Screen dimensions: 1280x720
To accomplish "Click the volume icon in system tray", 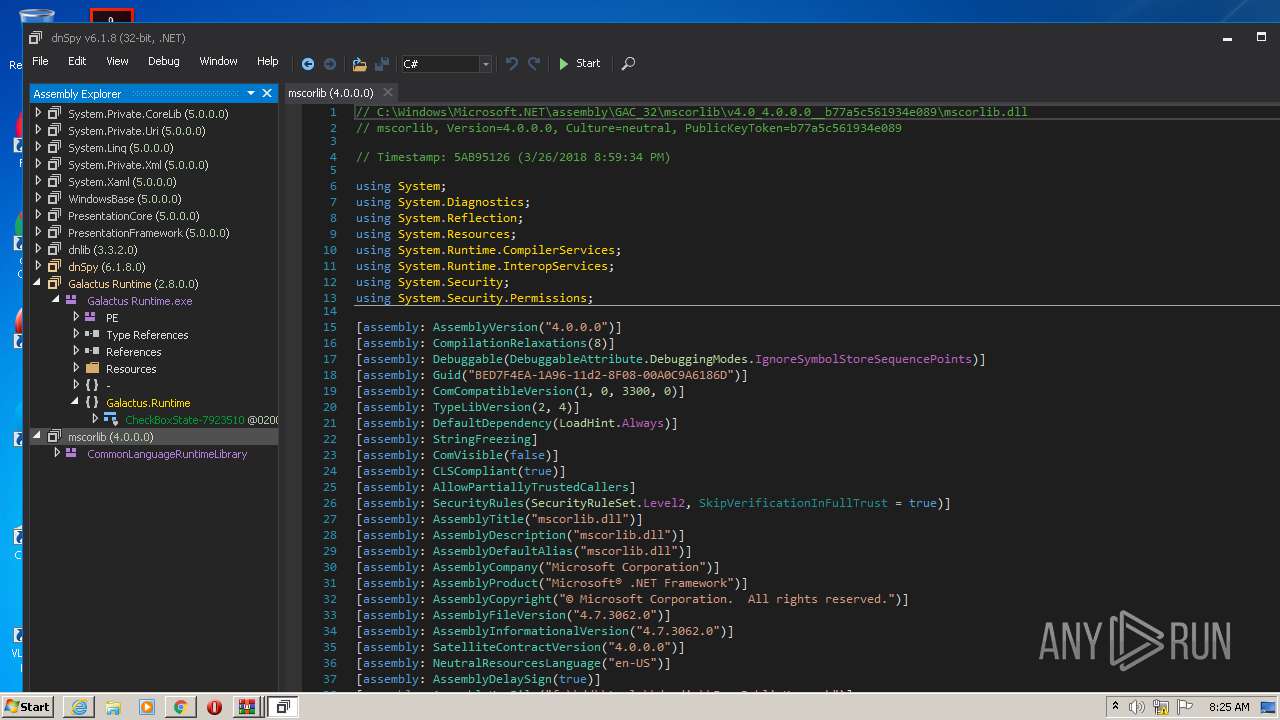I will coord(1136,707).
